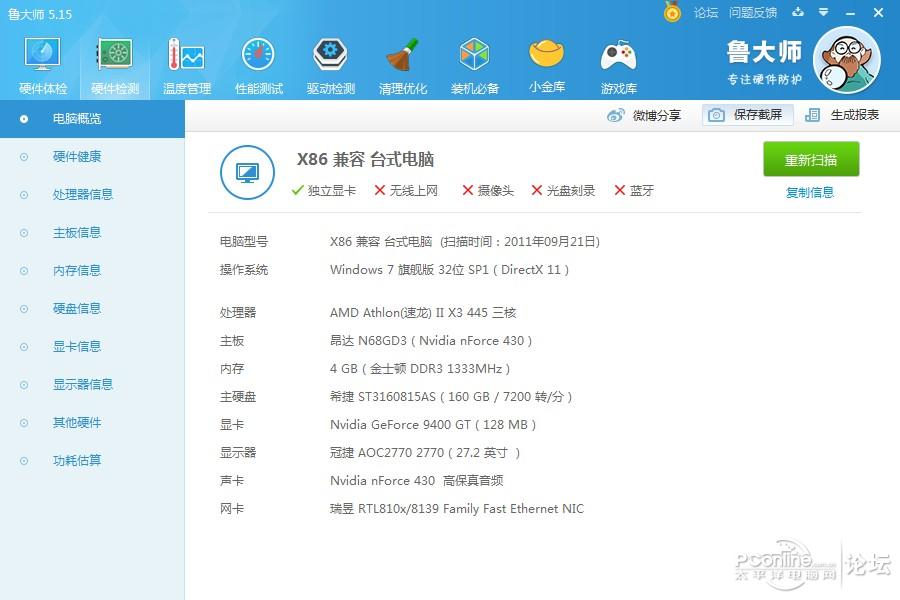Select the Nvidia GeForce 9400 GT text

(433, 425)
